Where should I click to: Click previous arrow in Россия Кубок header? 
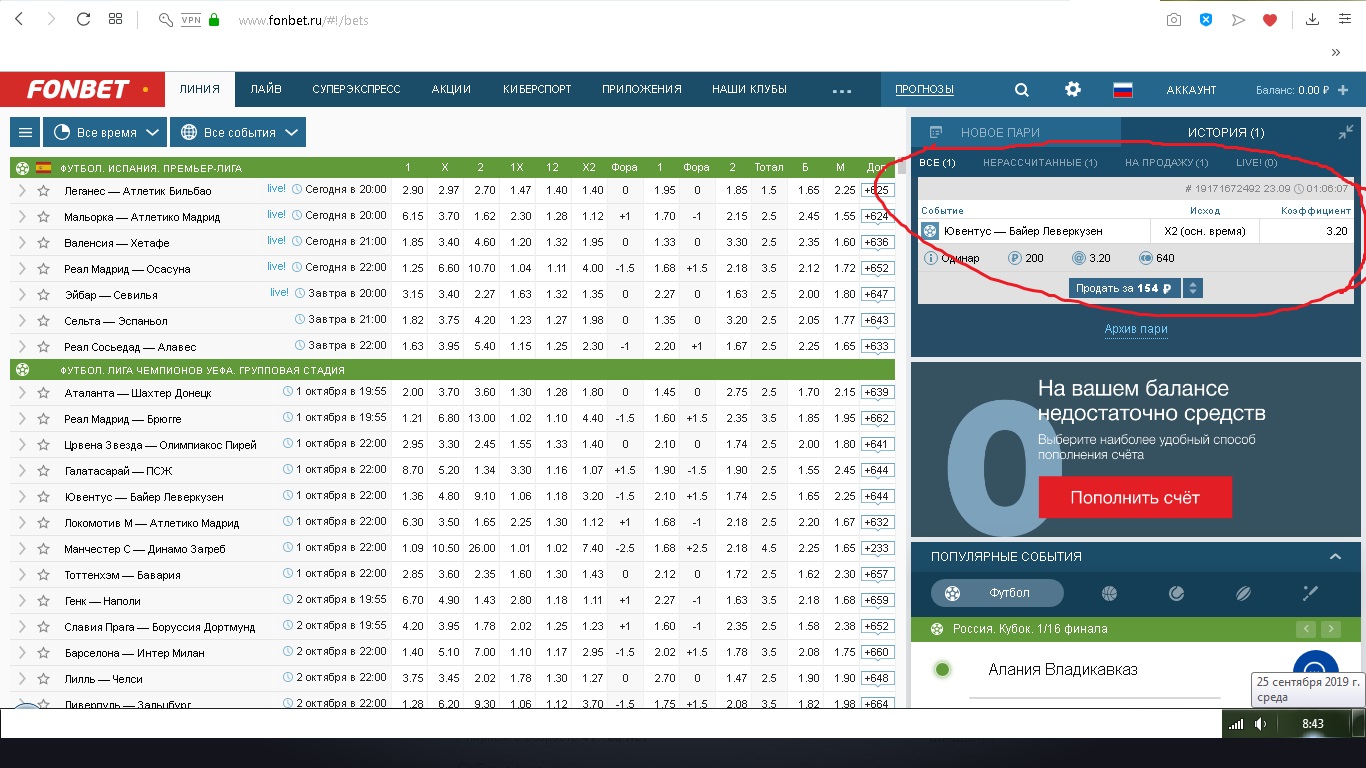click(x=1305, y=629)
